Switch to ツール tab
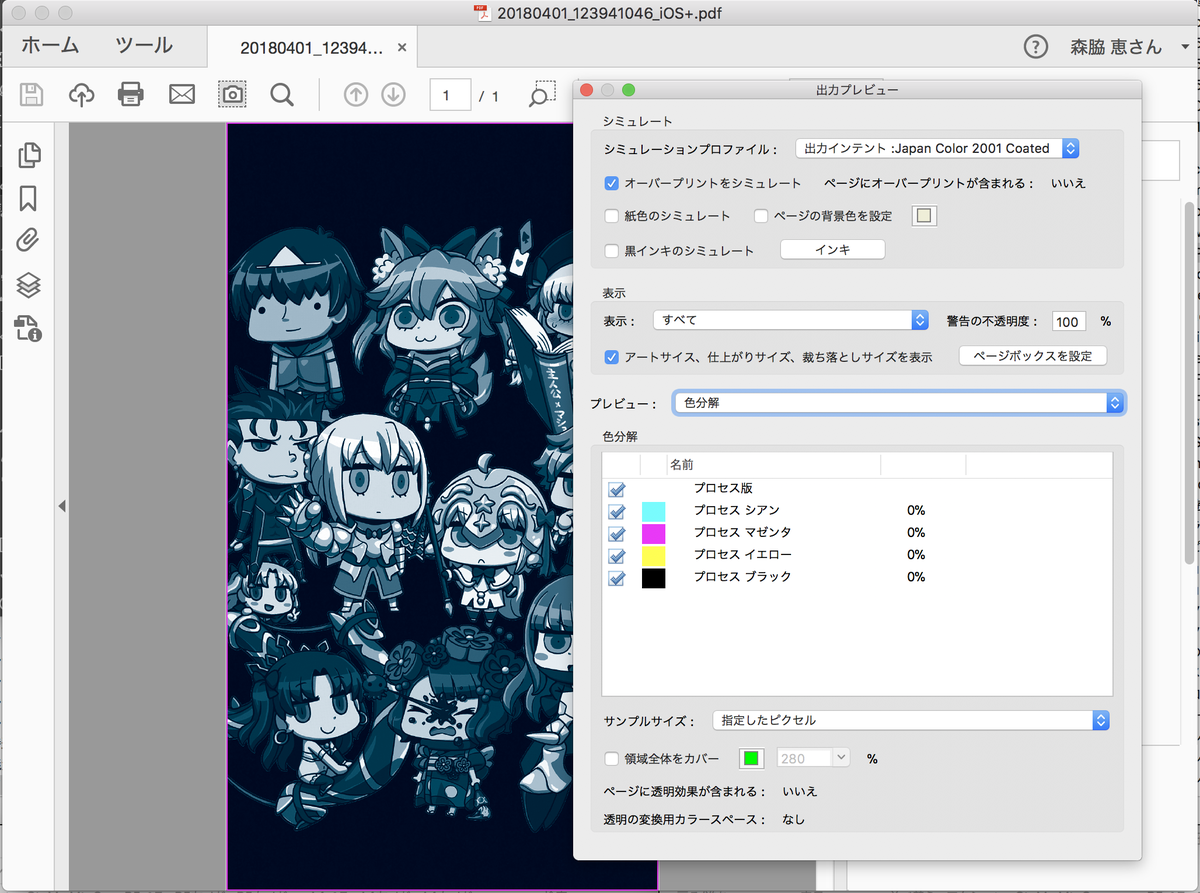The height and width of the screenshot is (893, 1200). 144,46
